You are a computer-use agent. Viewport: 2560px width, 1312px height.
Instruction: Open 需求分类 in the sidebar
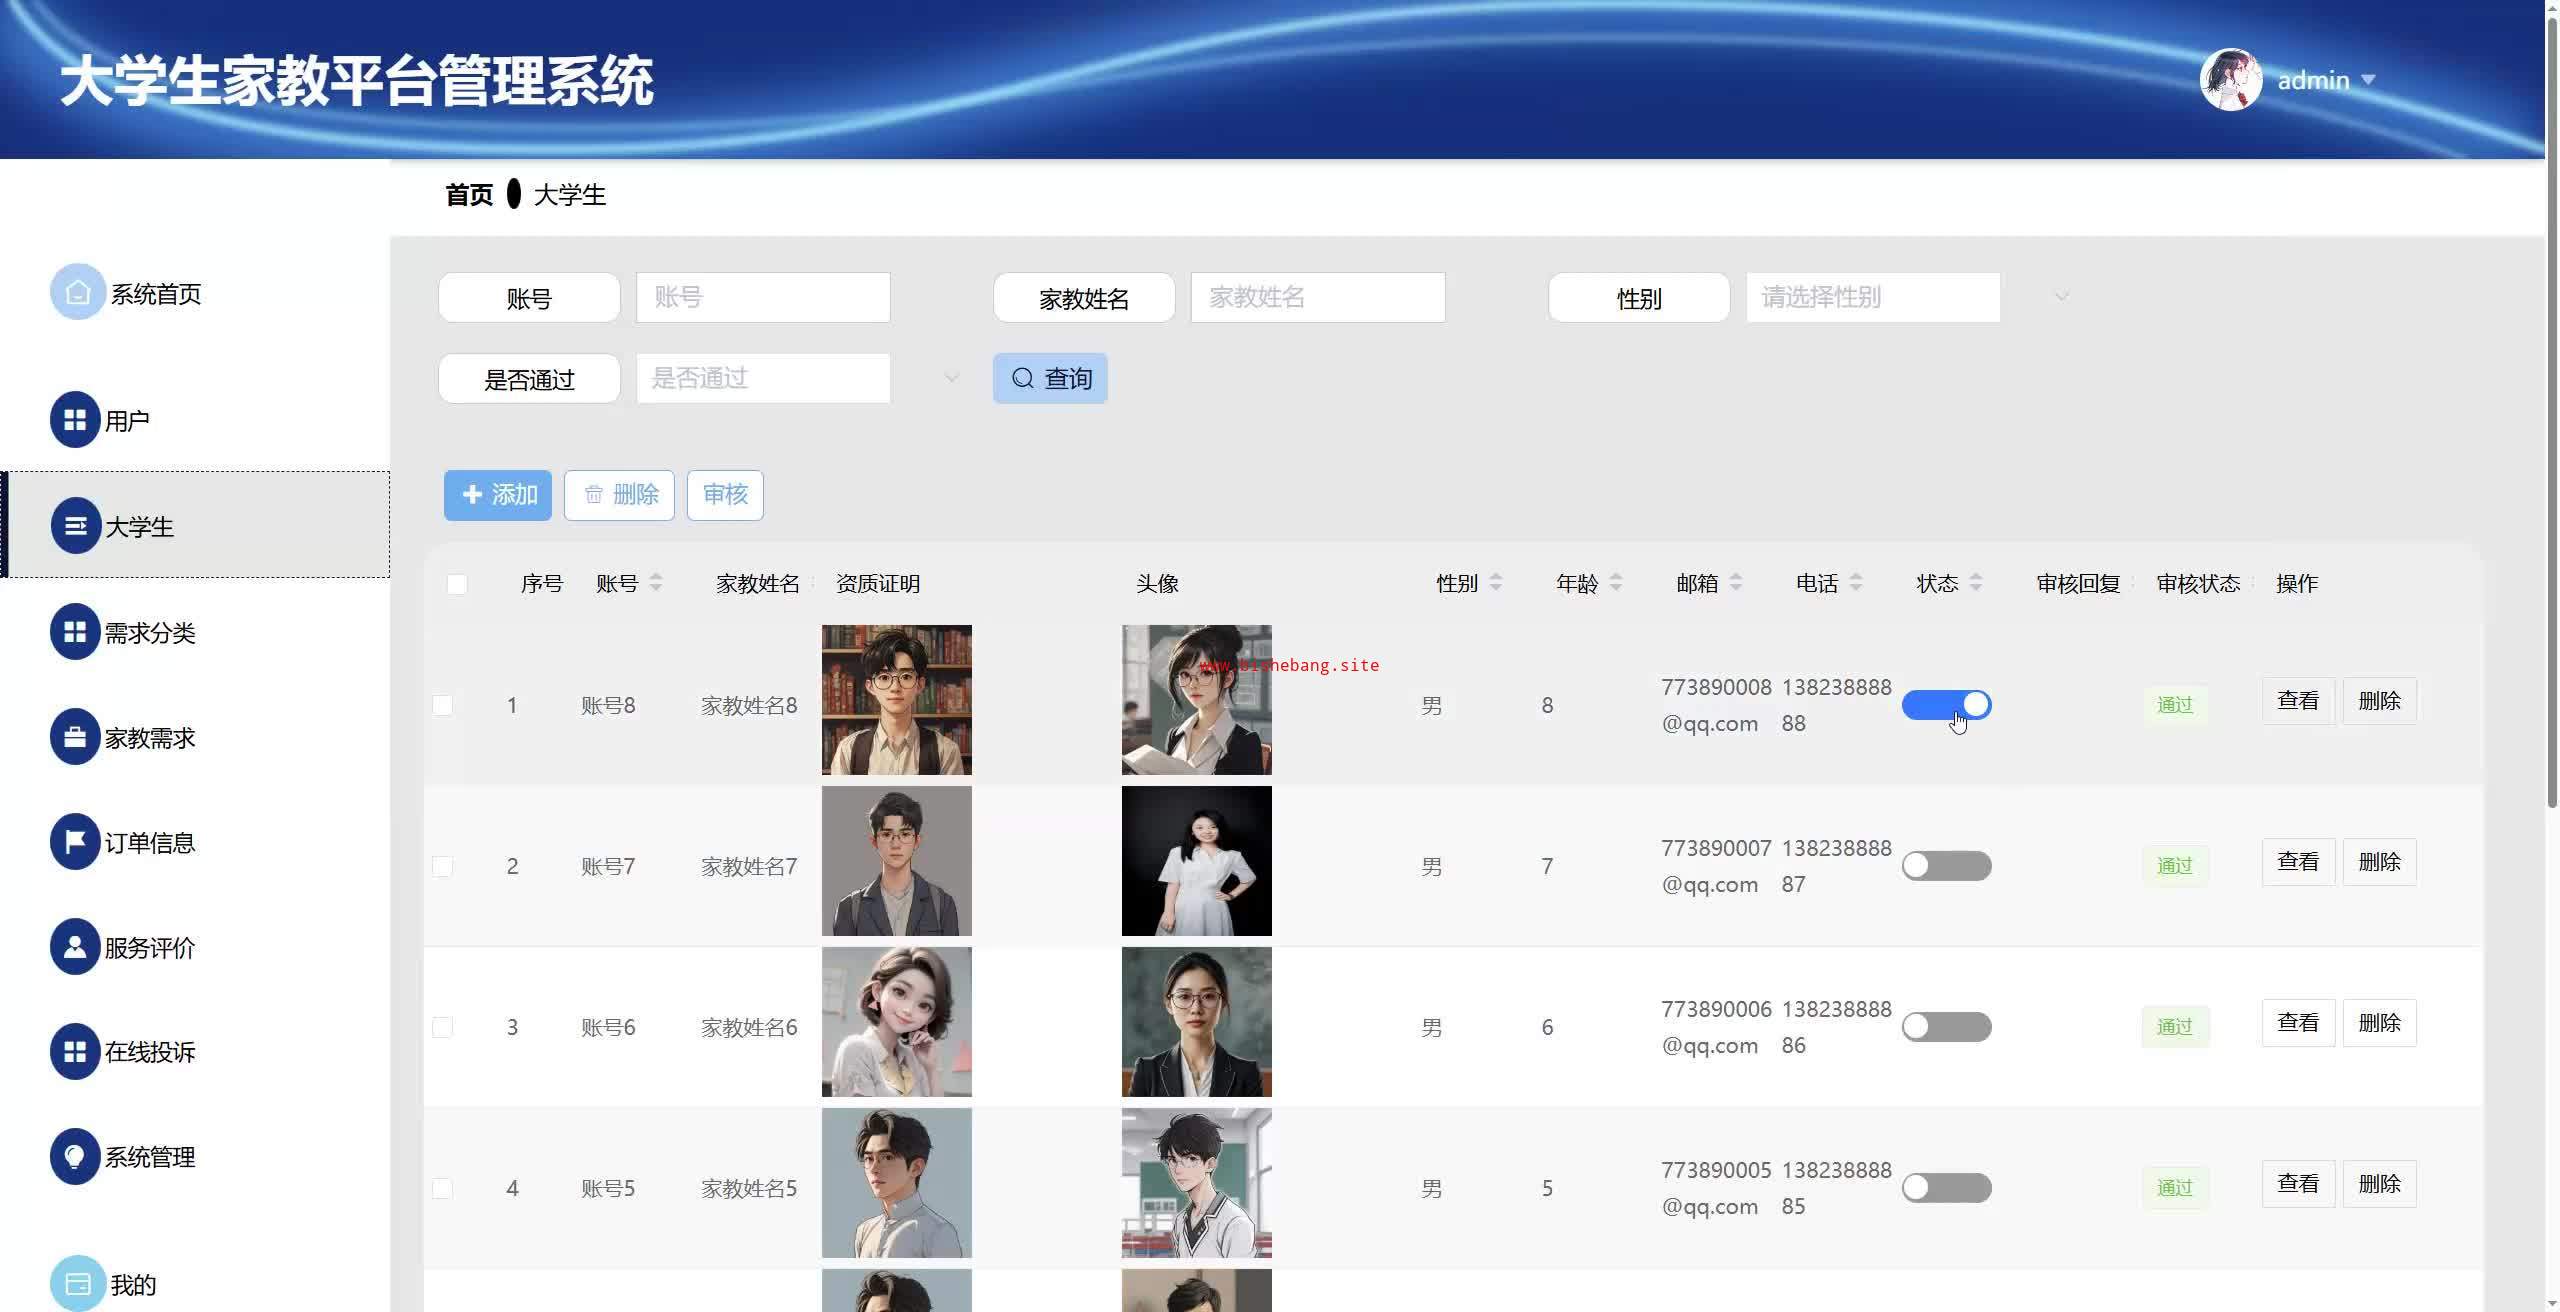tap(150, 633)
